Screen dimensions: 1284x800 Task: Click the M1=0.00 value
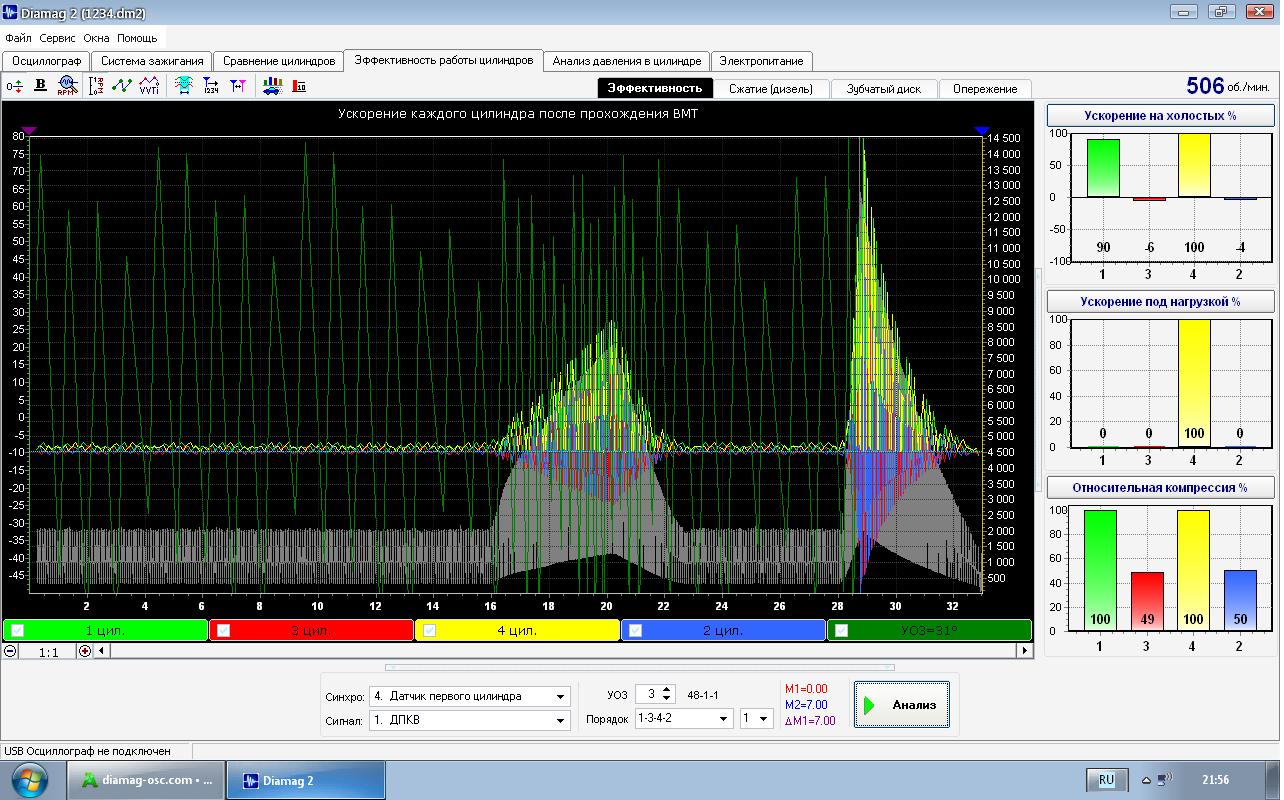click(806, 689)
